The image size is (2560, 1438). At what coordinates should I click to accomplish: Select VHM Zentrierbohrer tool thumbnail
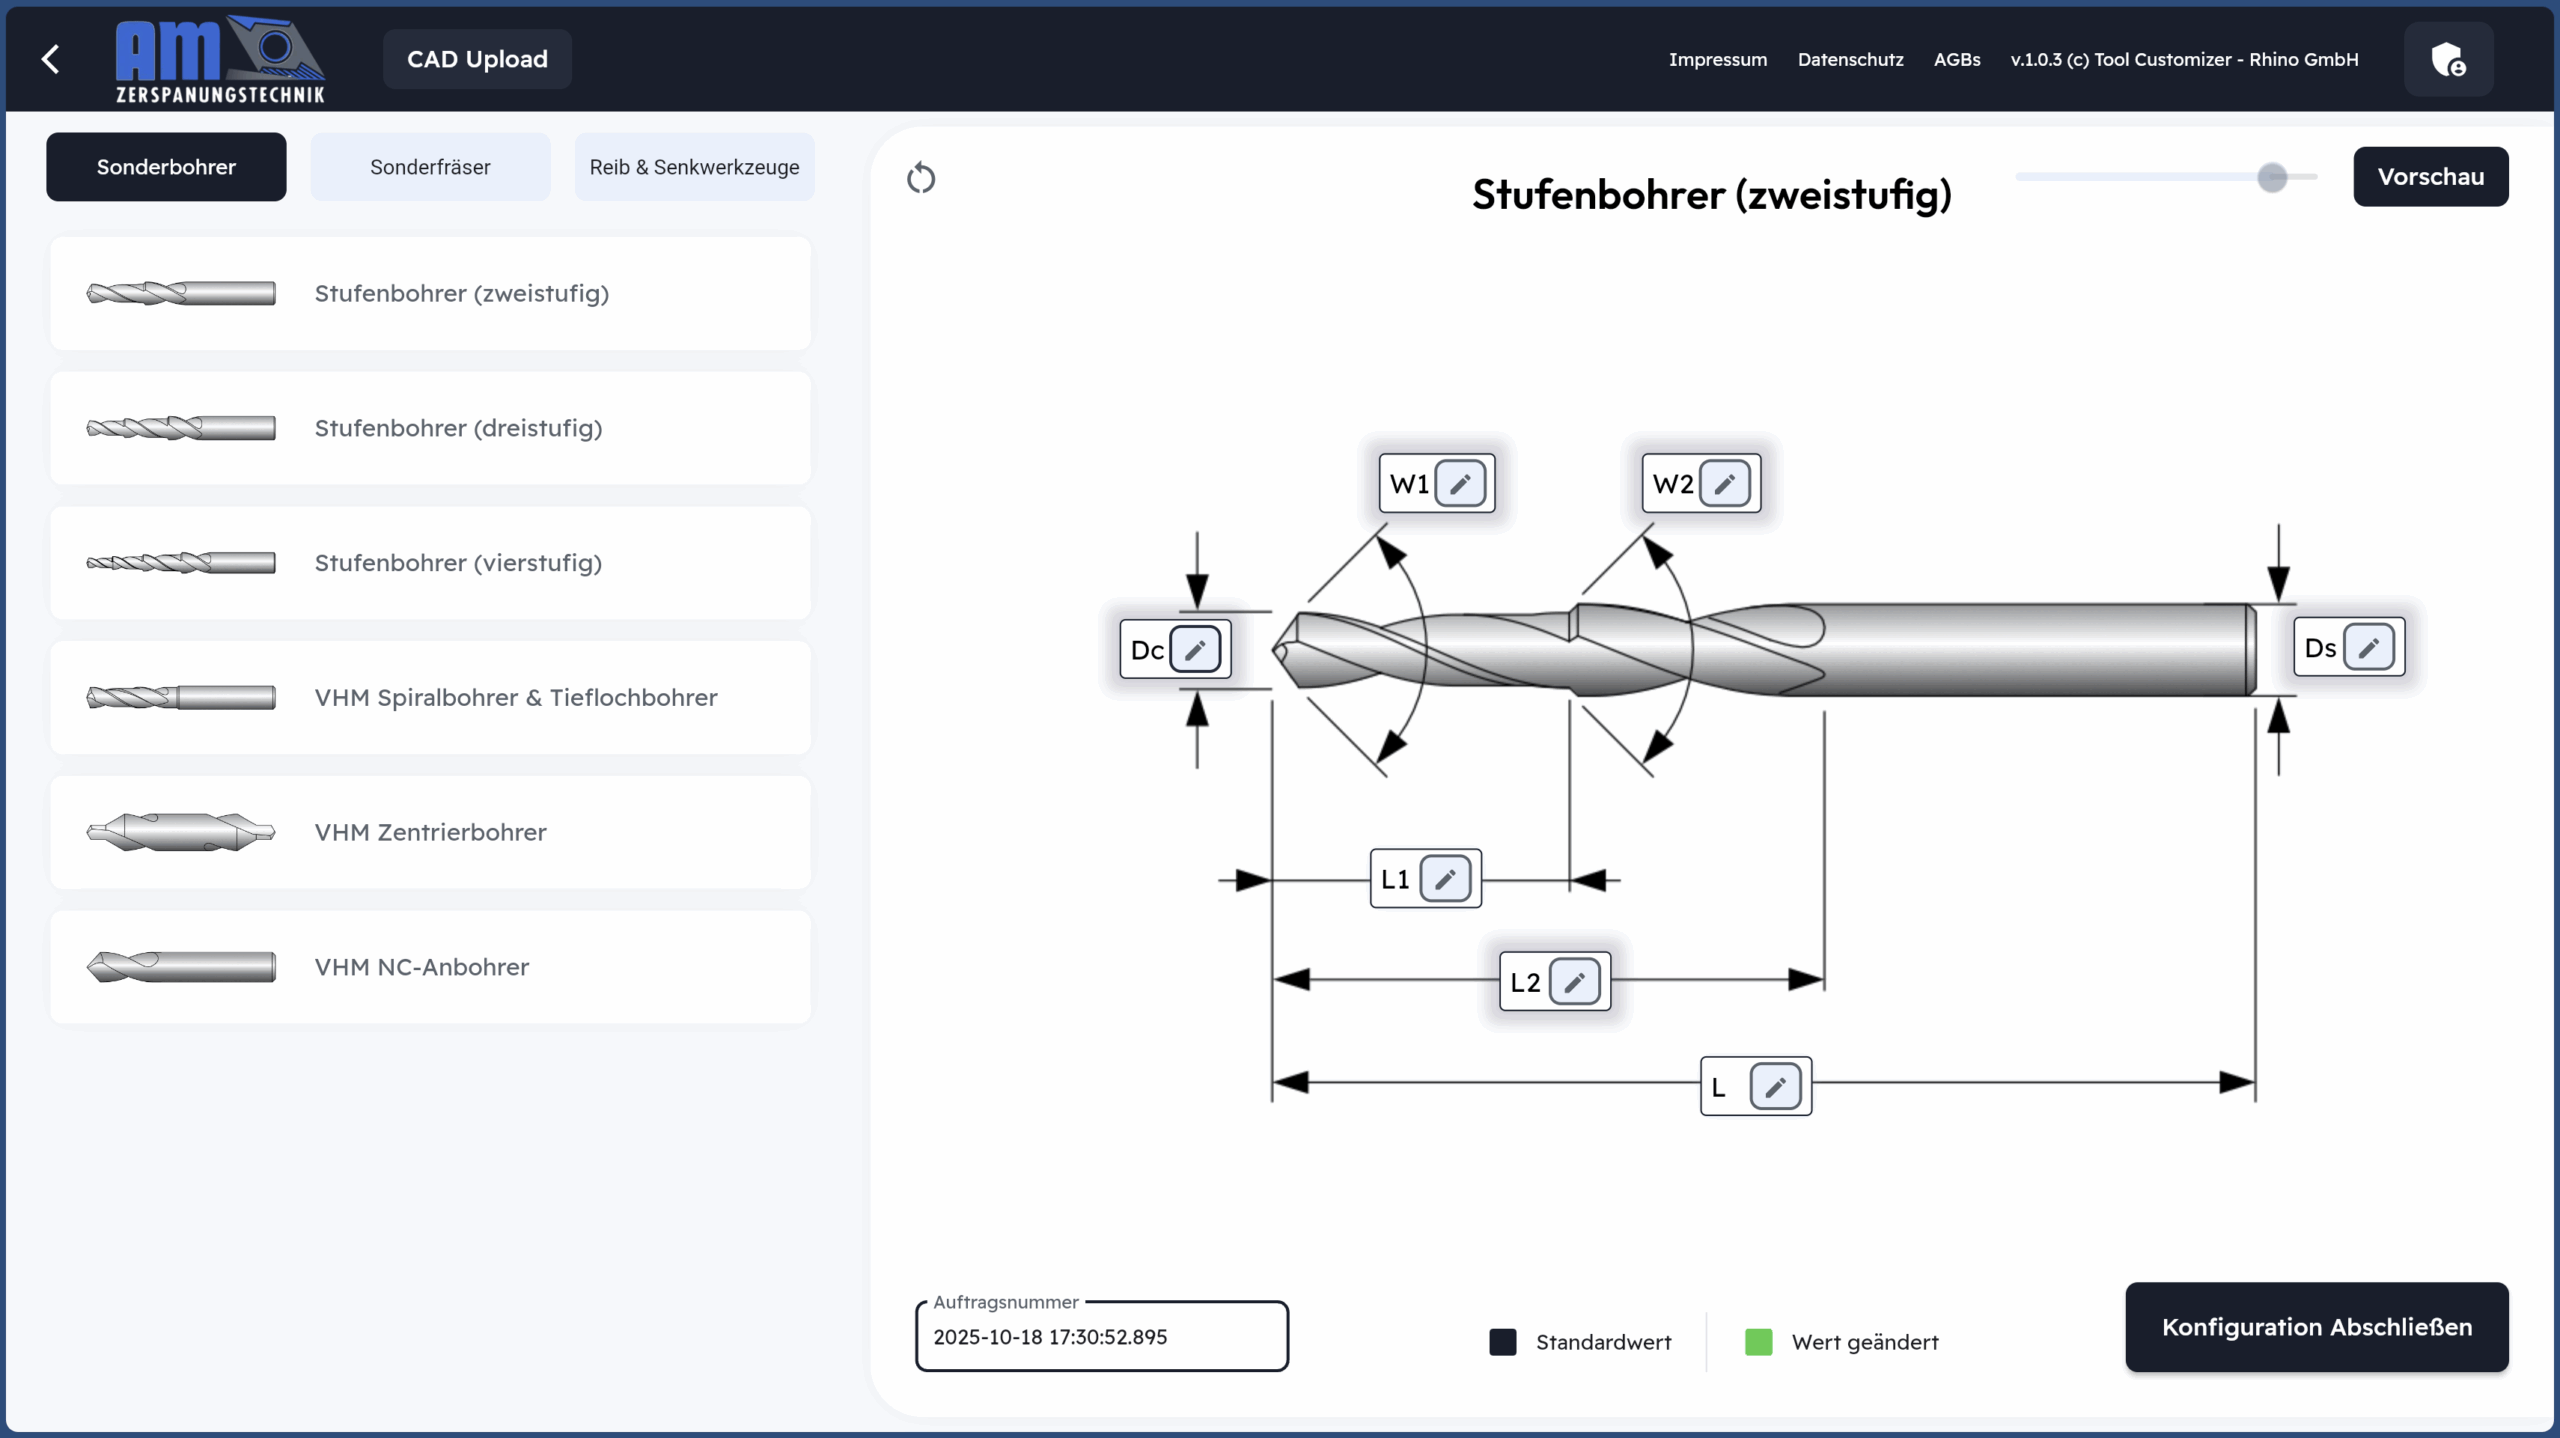point(181,832)
